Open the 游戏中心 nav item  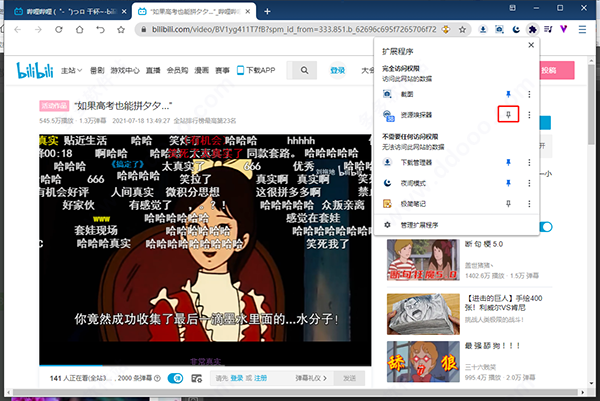click(125, 70)
